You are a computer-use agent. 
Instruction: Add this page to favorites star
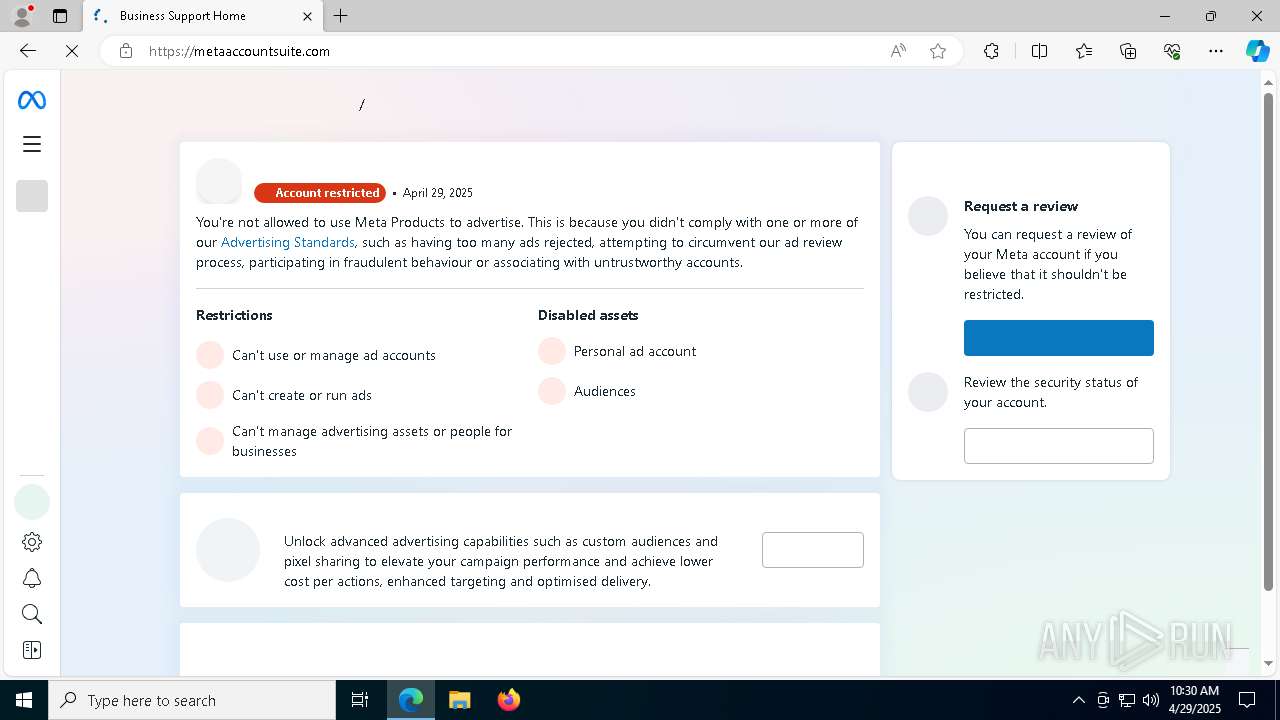point(938,51)
